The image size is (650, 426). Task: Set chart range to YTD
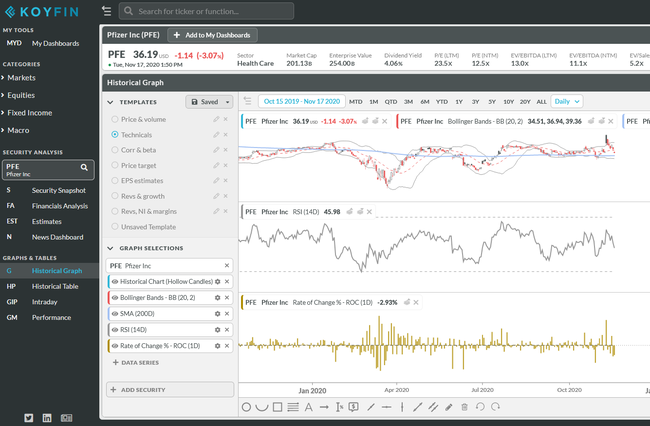pyautogui.click(x=442, y=102)
